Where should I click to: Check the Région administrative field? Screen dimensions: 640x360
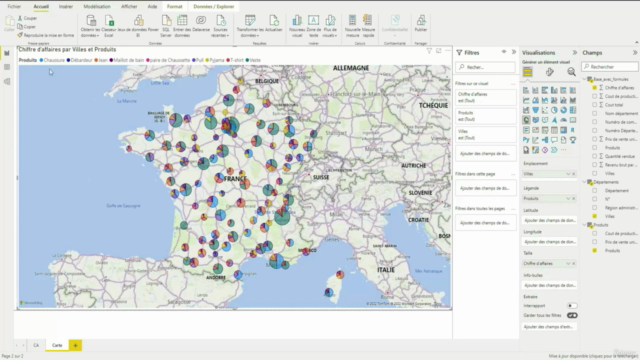(594, 208)
